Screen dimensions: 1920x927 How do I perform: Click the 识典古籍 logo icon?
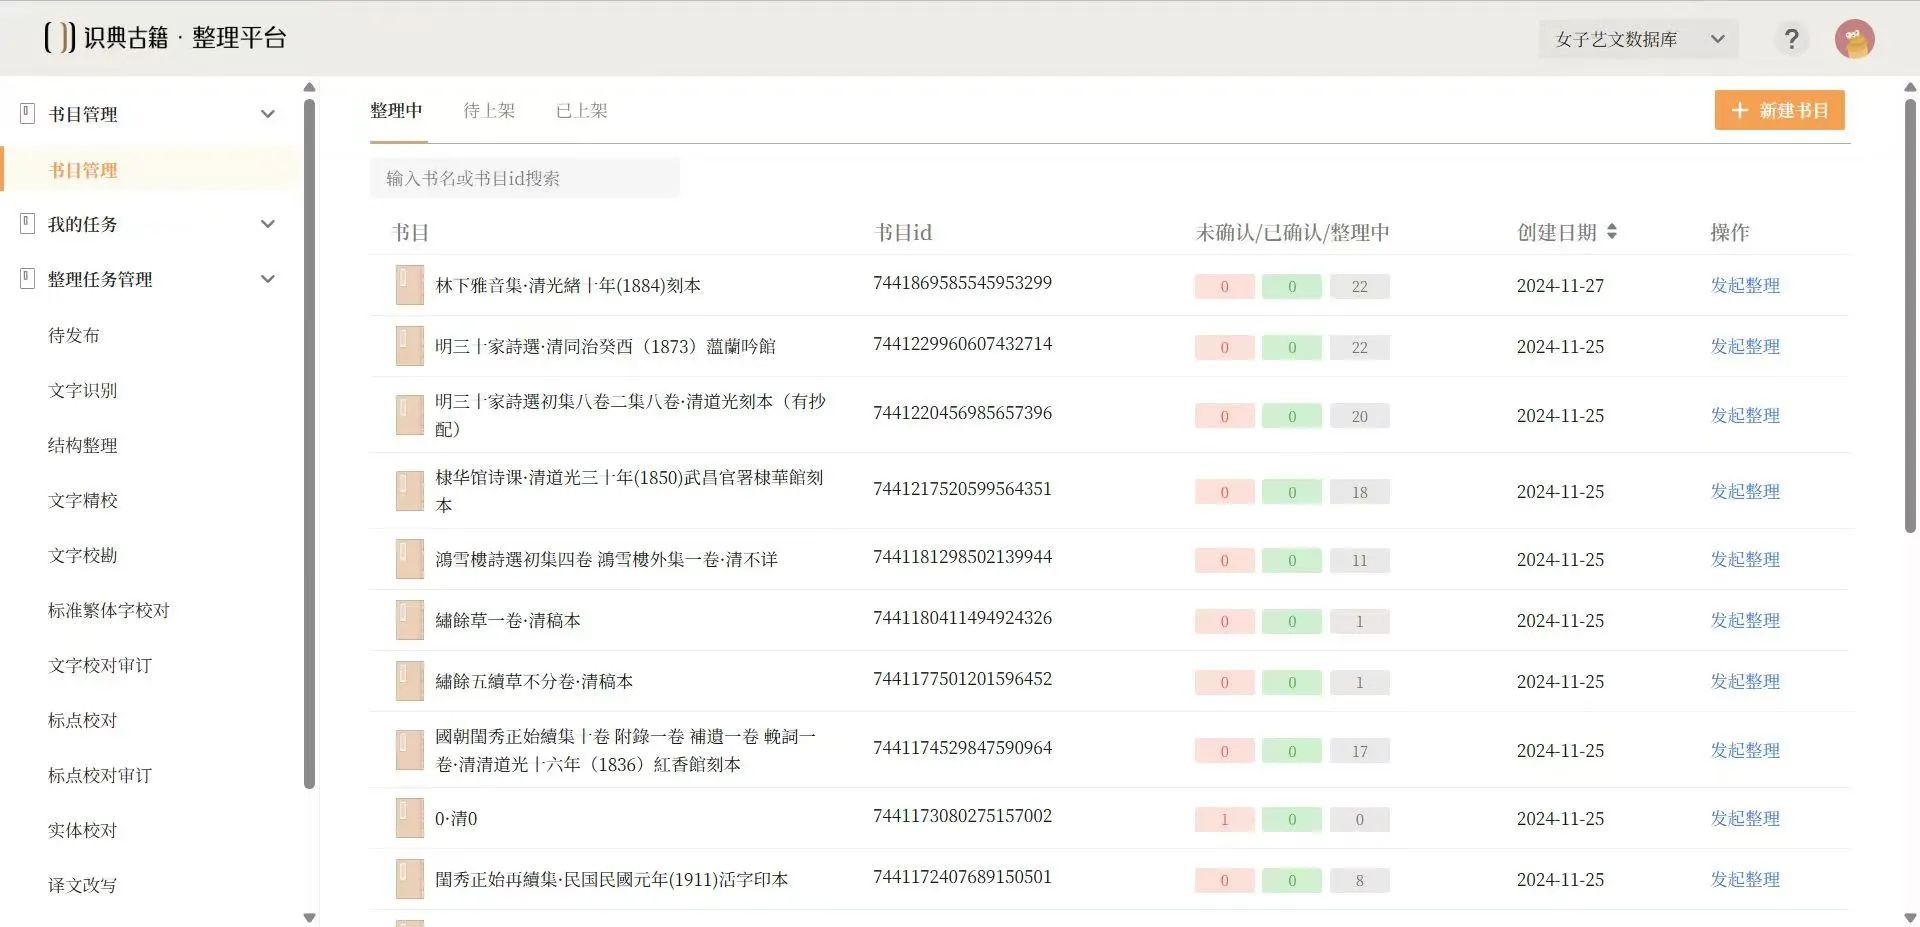point(59,38)
